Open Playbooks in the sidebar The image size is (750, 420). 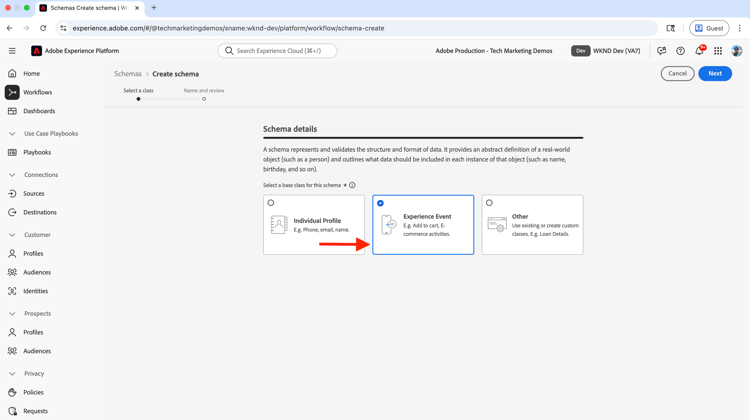[37, 152]
